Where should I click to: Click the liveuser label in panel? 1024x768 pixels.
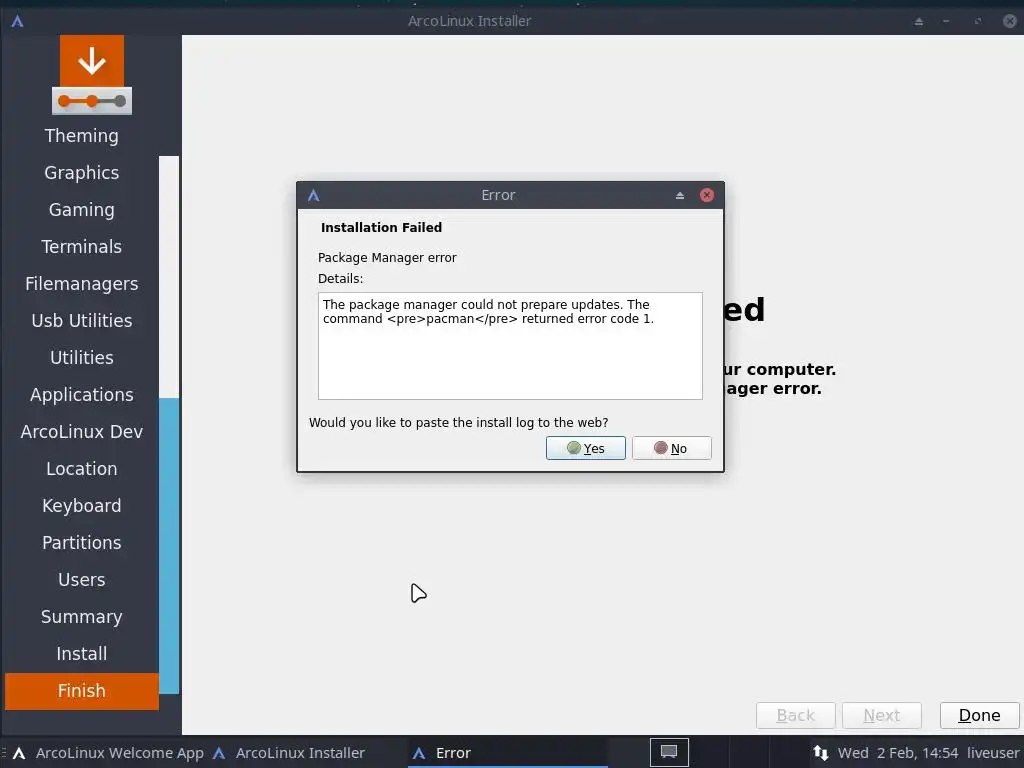(993, 753)
